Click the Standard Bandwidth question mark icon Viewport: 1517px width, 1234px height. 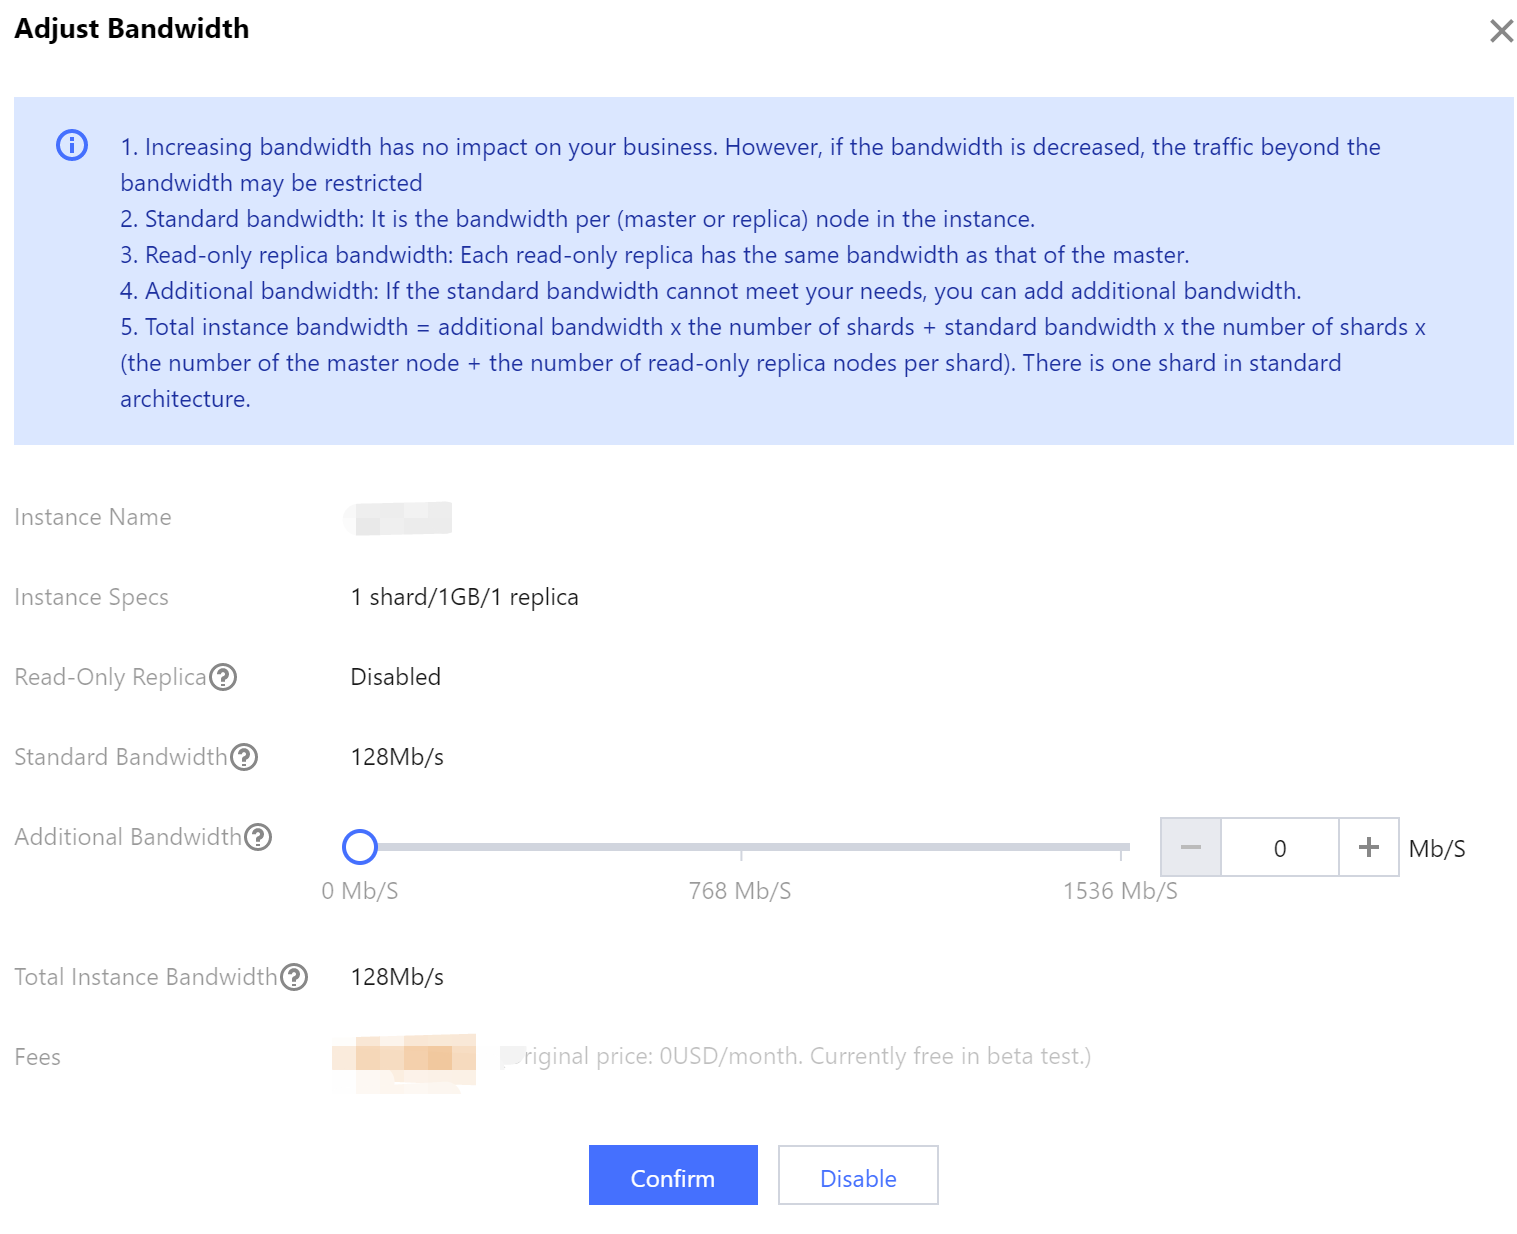pyautogui.click(x=244, y=757)
